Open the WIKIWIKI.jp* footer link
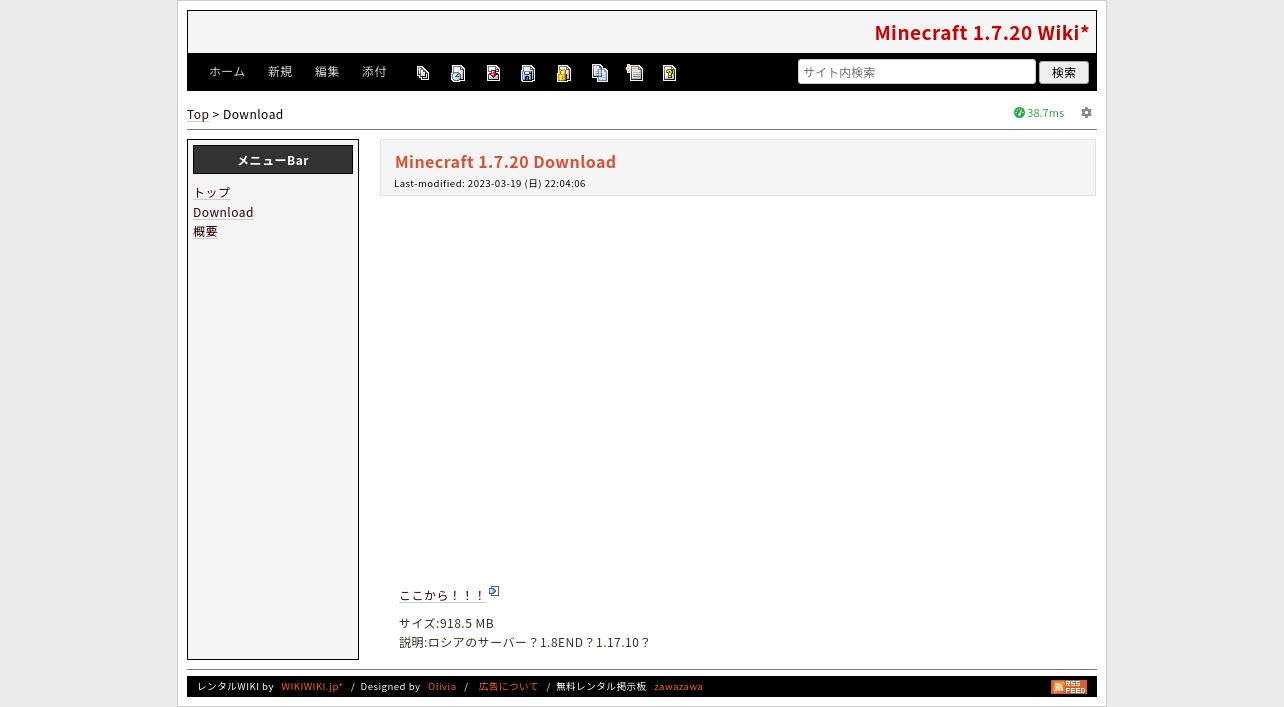Image resolution: width=1284 pixels, height=707 pixels. click(312, 687)
